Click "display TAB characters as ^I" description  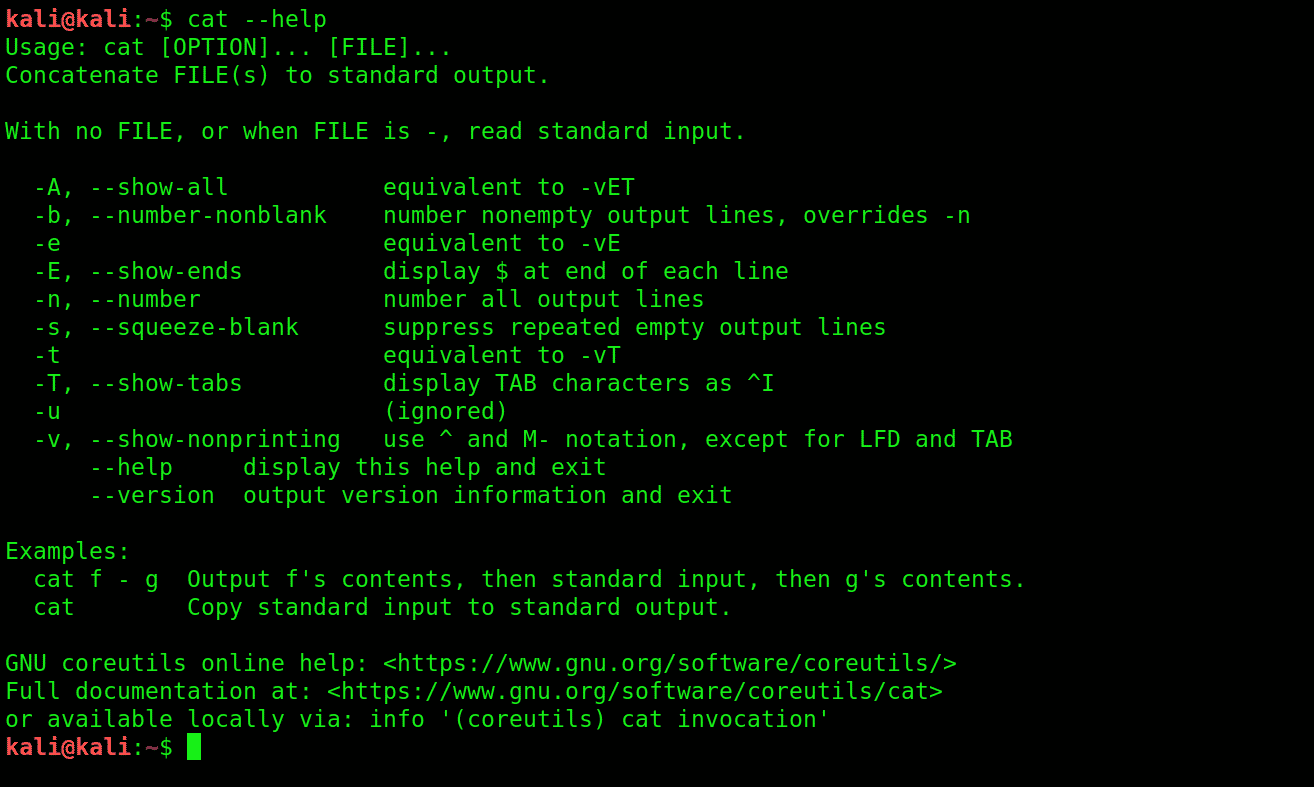tap(578, 384)
